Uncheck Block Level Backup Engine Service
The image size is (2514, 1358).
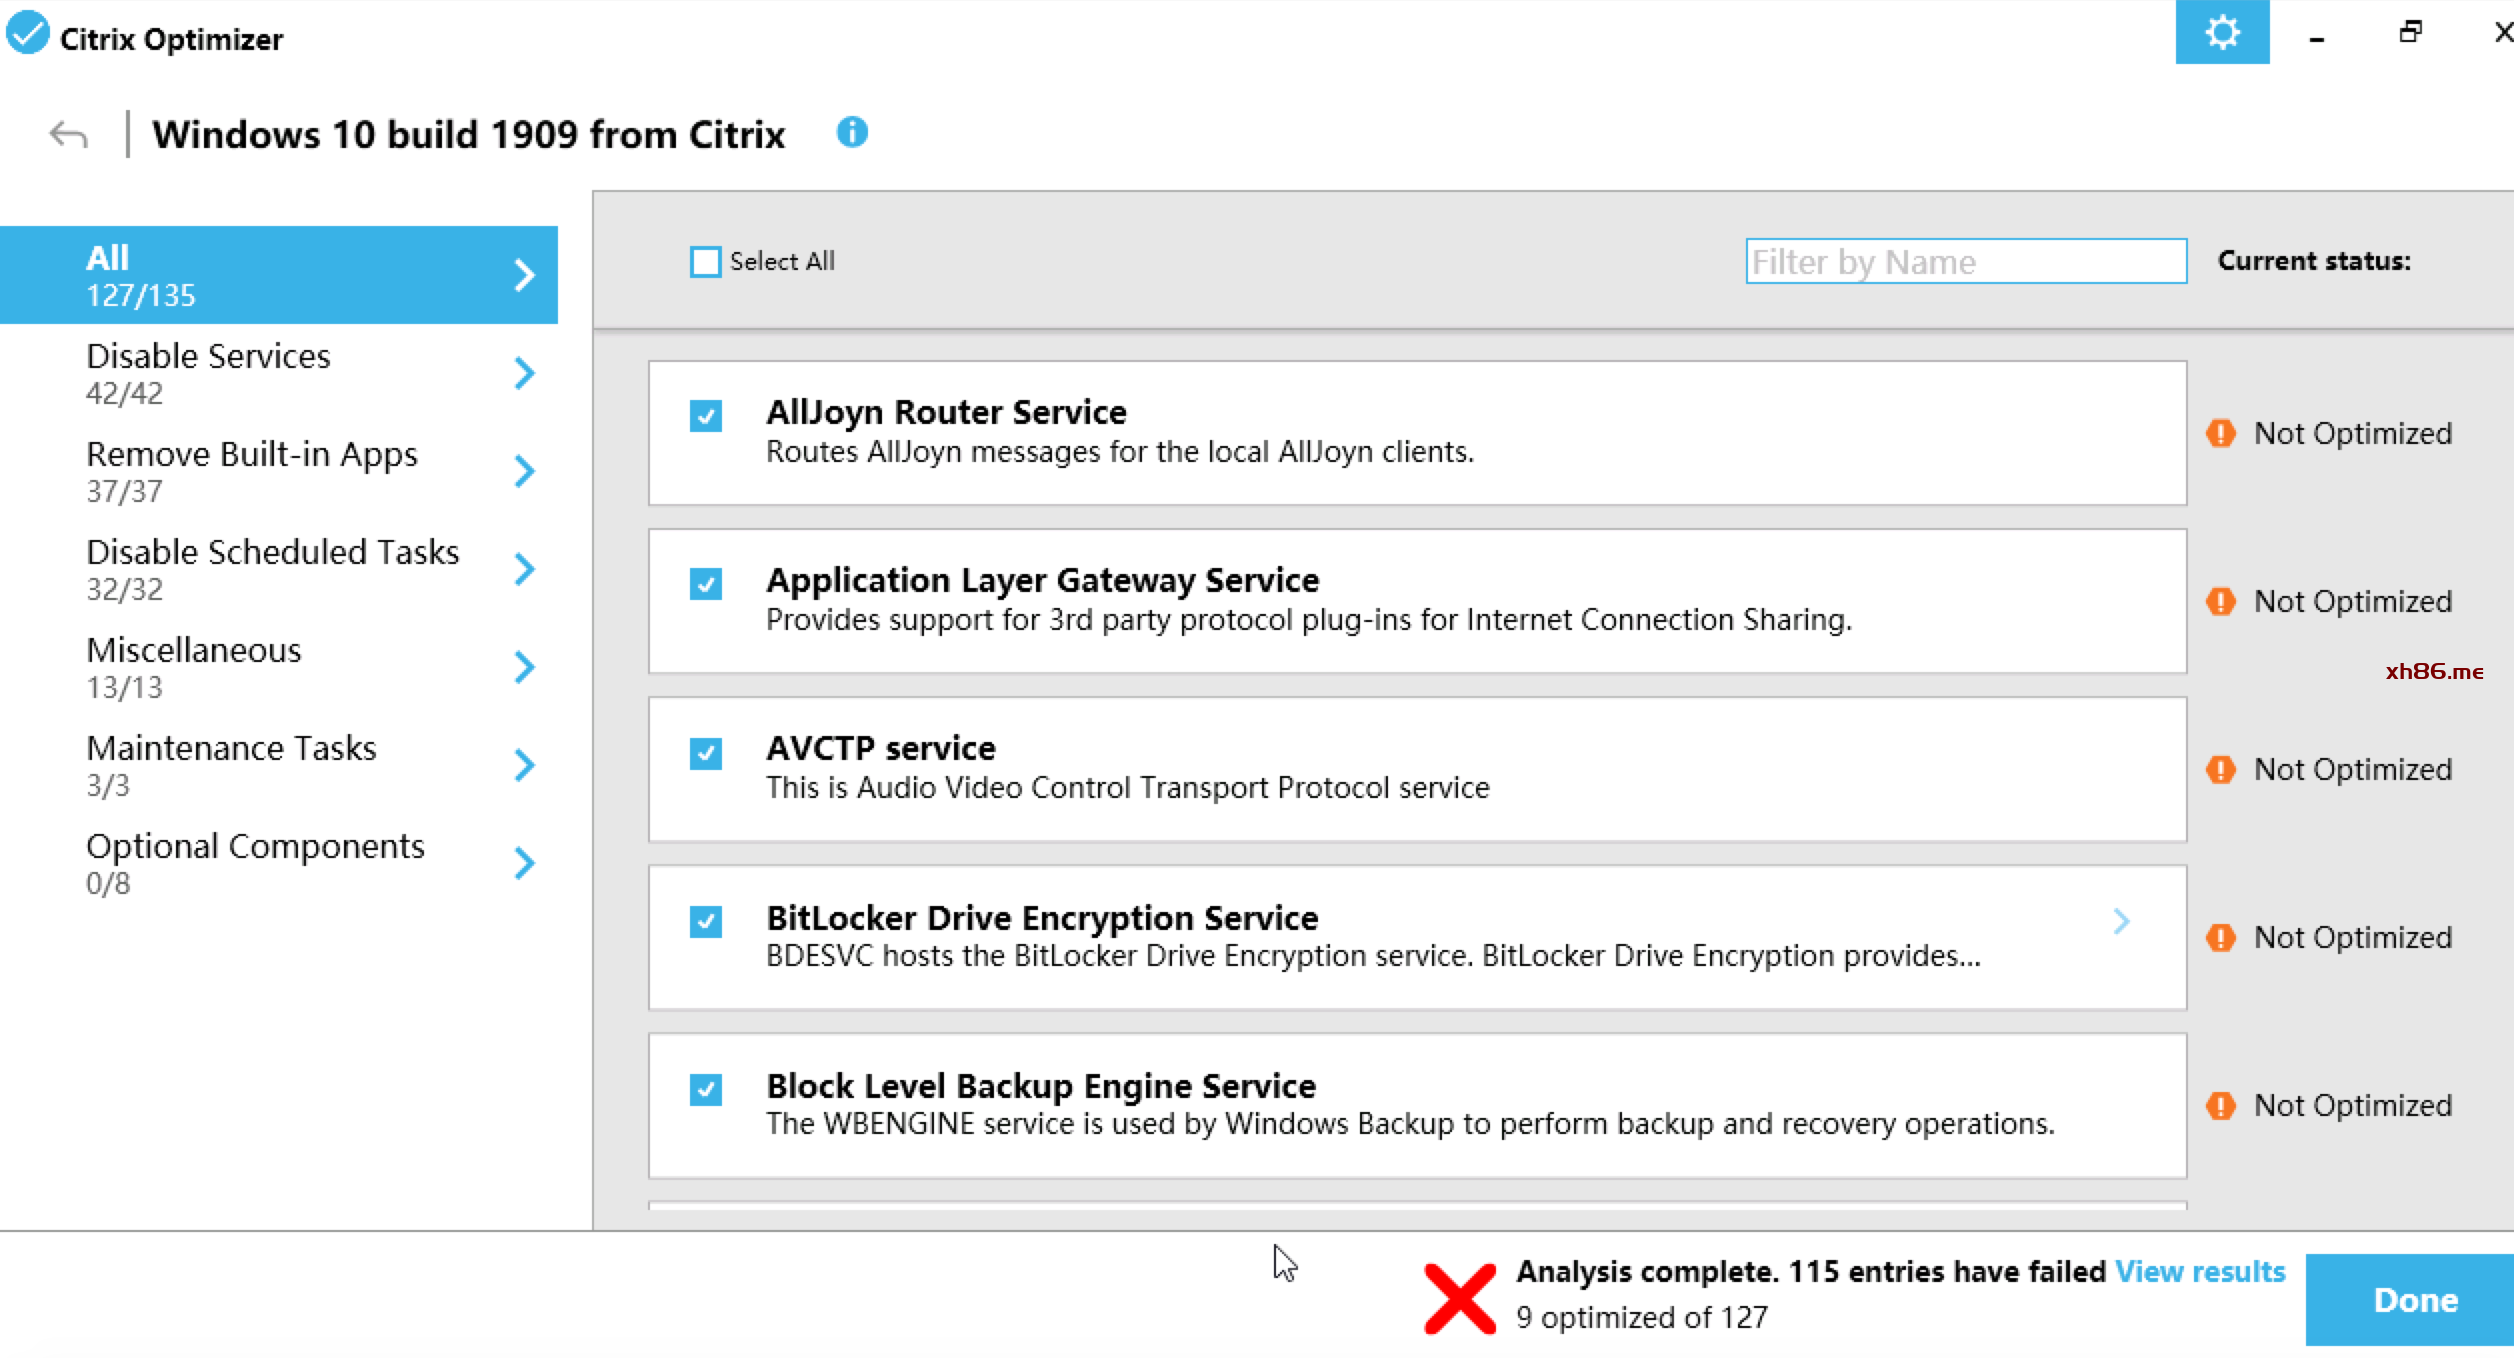tap(705, 1088)
